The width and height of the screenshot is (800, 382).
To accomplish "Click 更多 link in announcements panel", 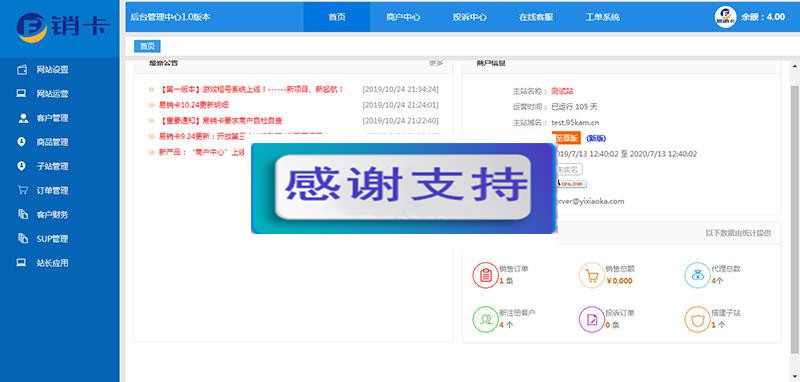I will pos(436,63).
